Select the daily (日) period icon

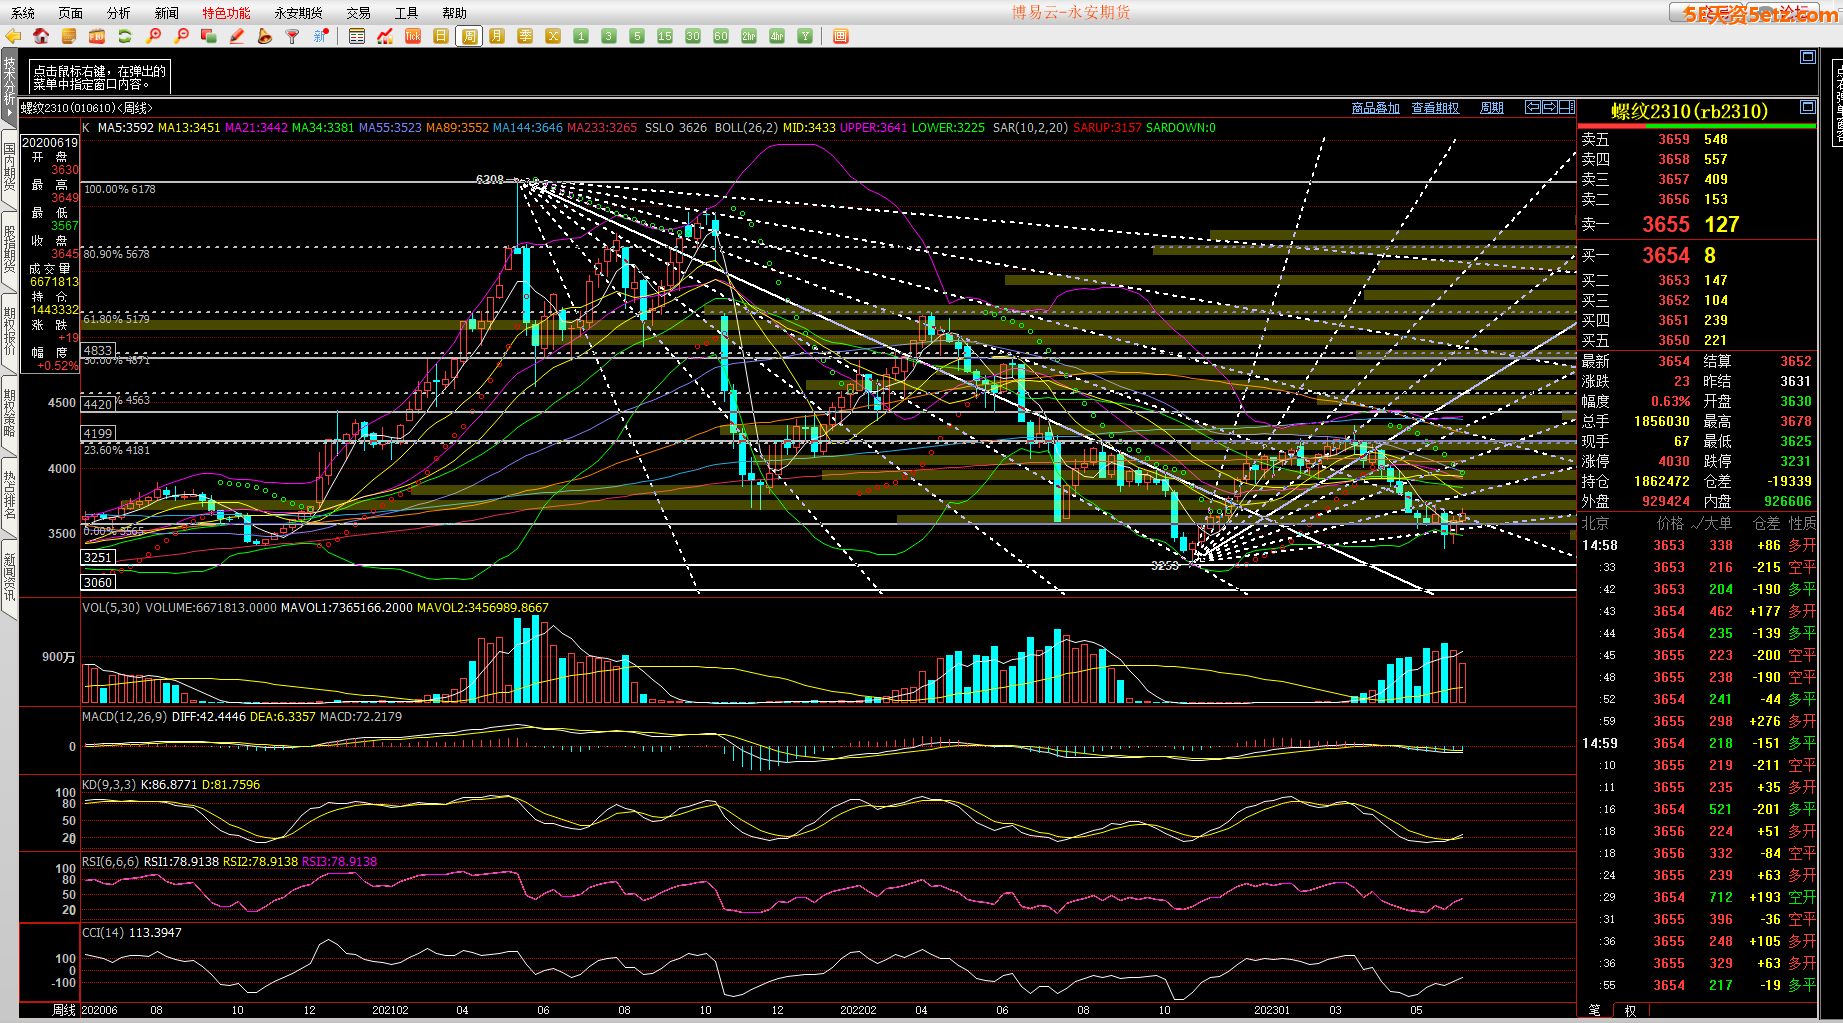coord(441,36)
